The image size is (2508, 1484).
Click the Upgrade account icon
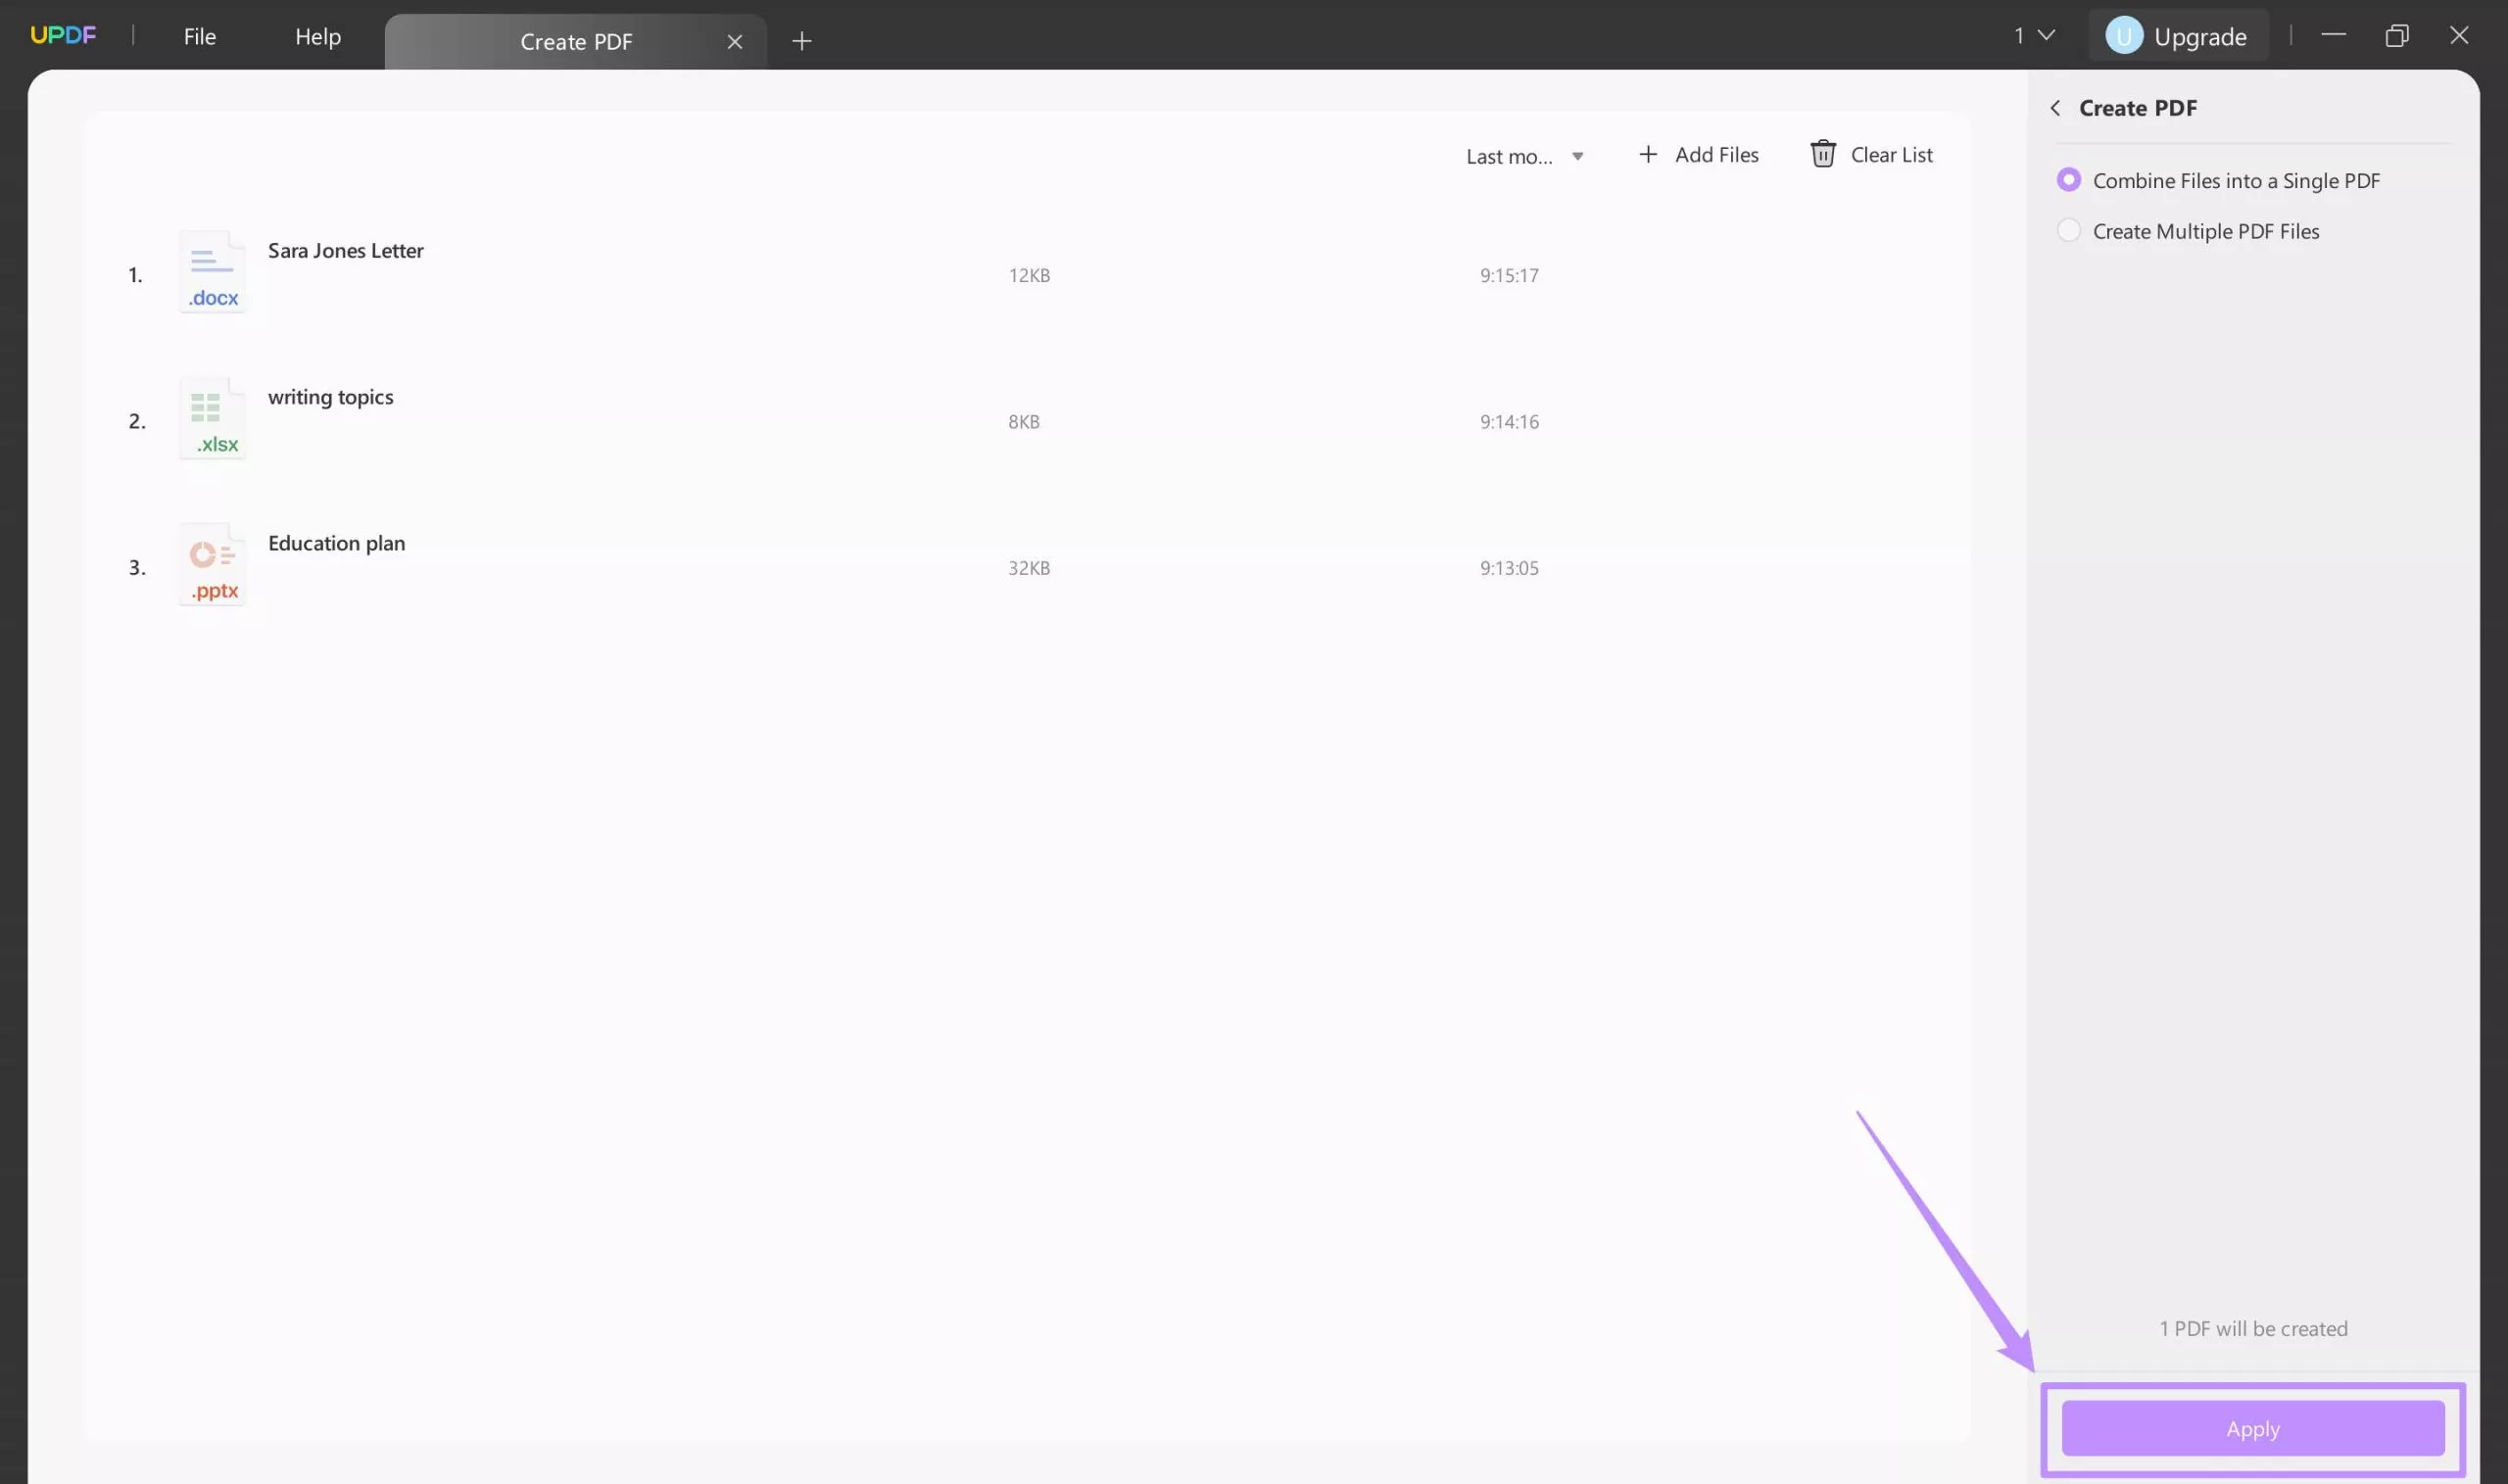pyautogui.click(x=2123, y=35)
